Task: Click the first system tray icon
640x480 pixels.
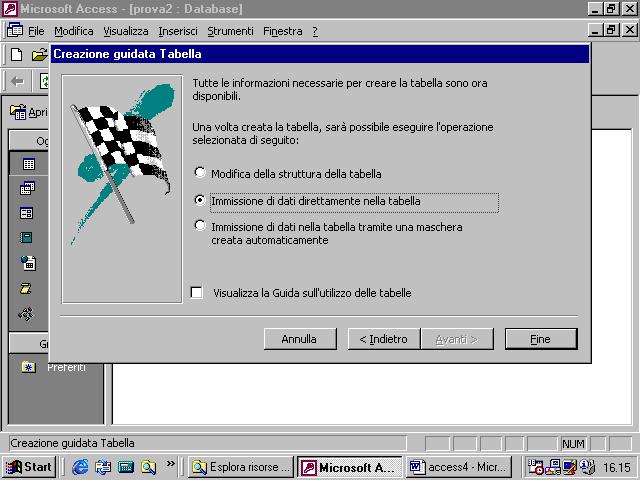Action: coord(535,467)
